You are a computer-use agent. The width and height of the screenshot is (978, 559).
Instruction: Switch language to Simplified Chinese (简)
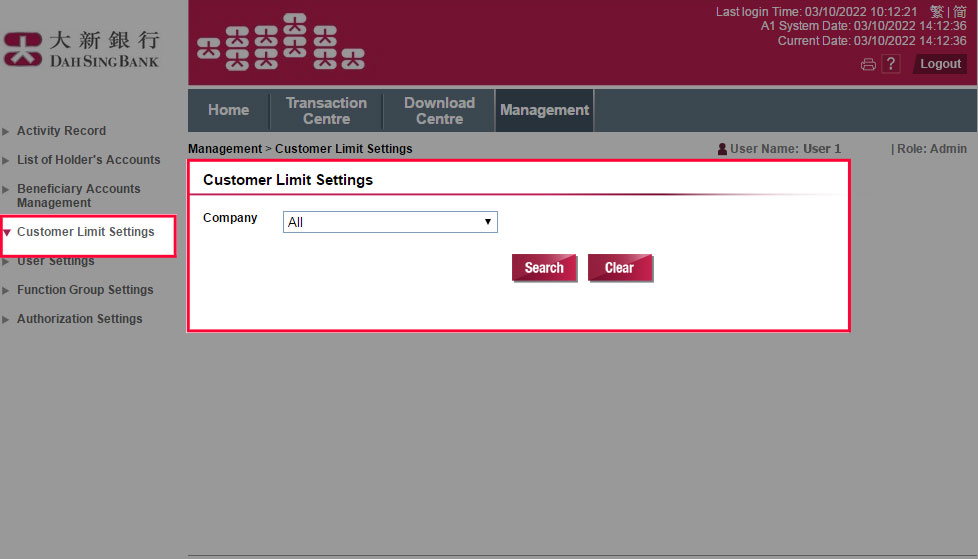[960, 12]
